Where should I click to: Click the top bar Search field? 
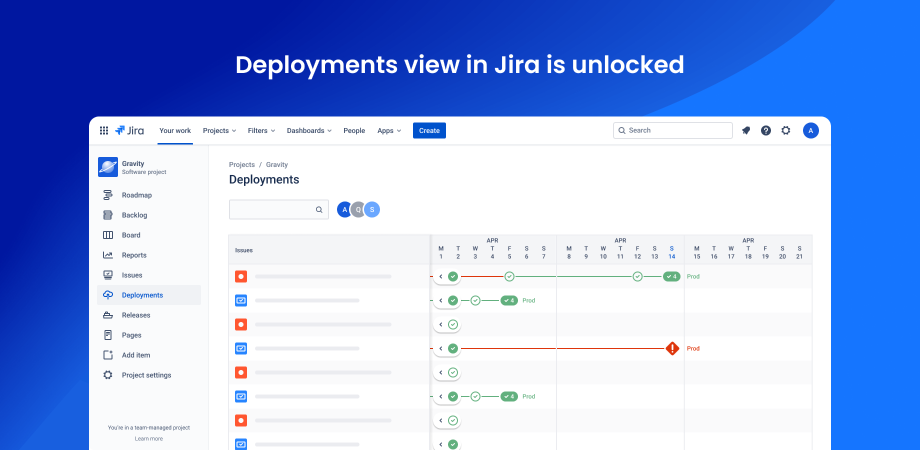click(x=673, y=130)
